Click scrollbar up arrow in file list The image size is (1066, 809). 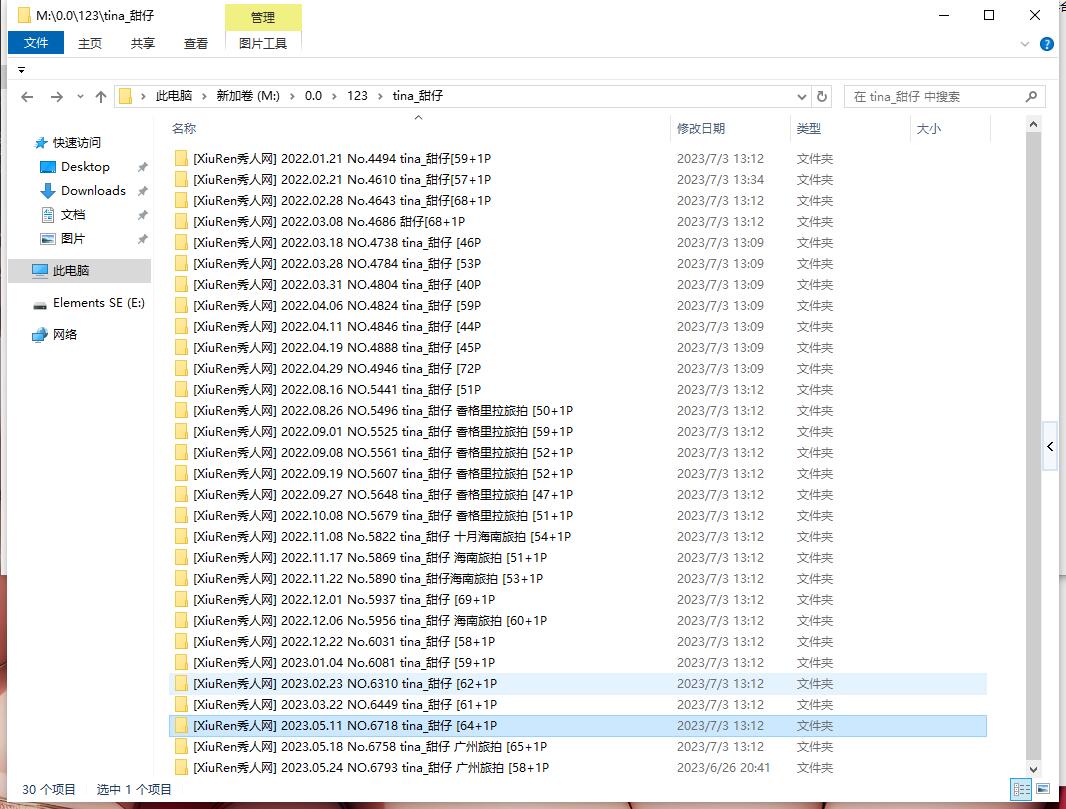click(1033, 124)
